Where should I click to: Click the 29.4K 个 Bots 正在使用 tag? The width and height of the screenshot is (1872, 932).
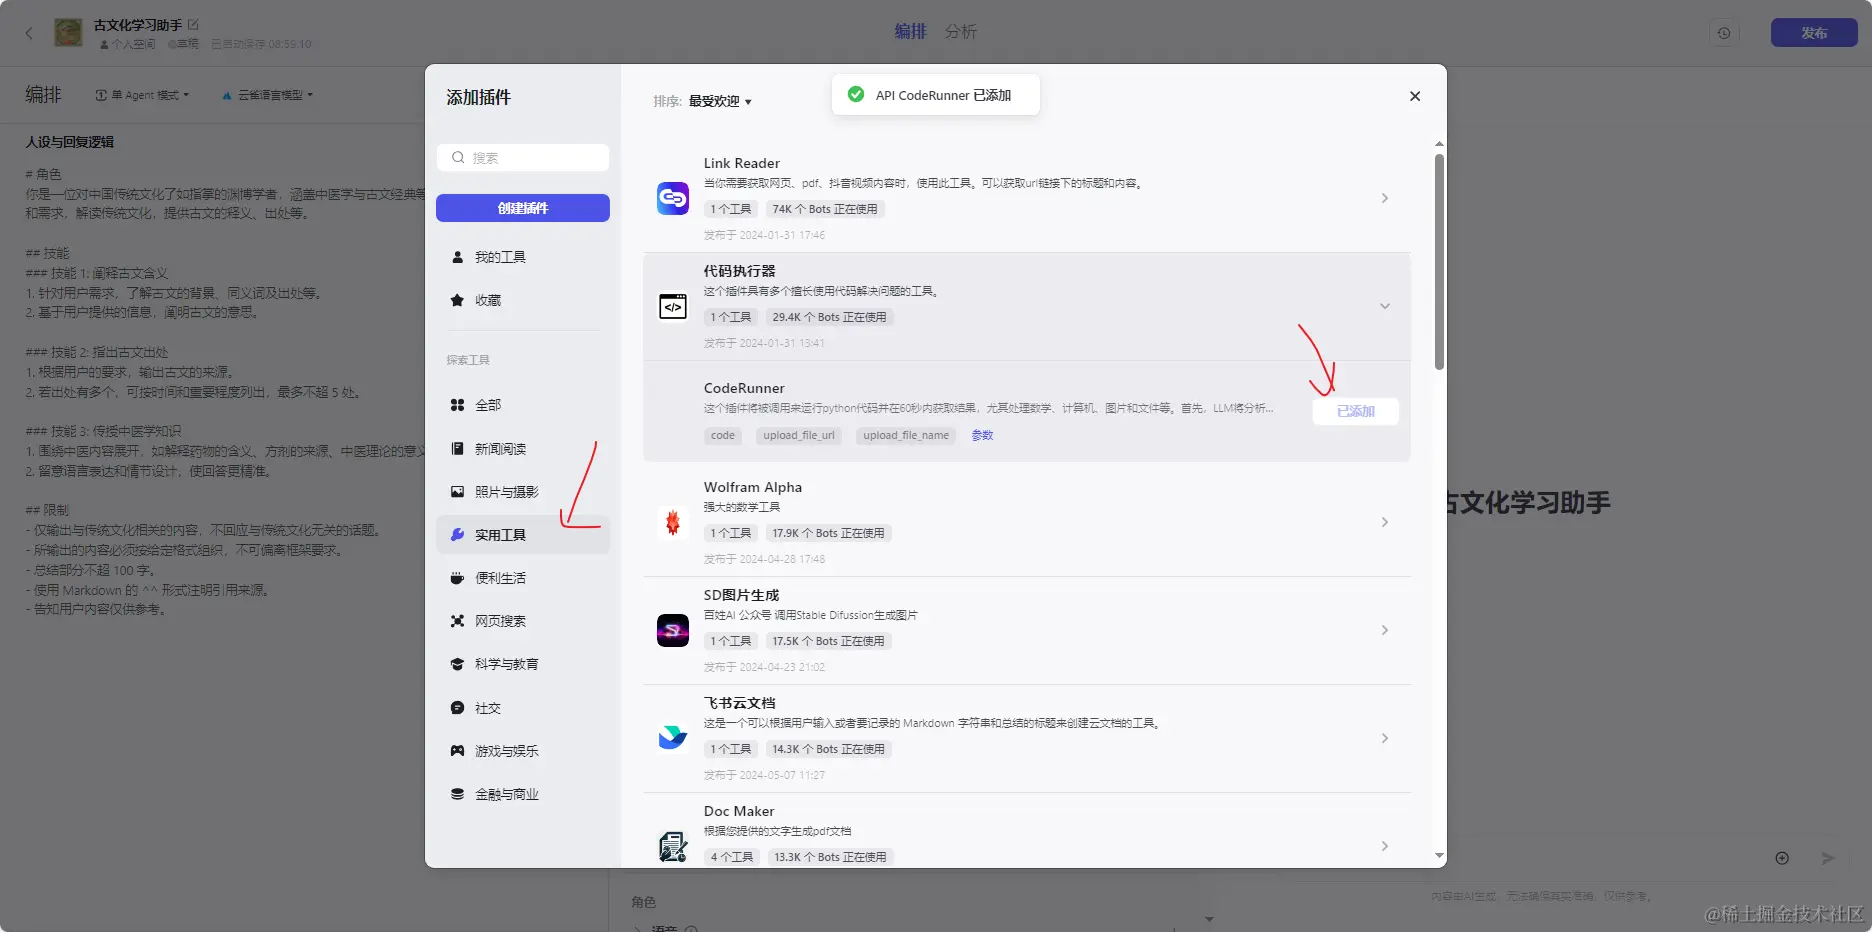pyautogui.click(x=829, y=317)
